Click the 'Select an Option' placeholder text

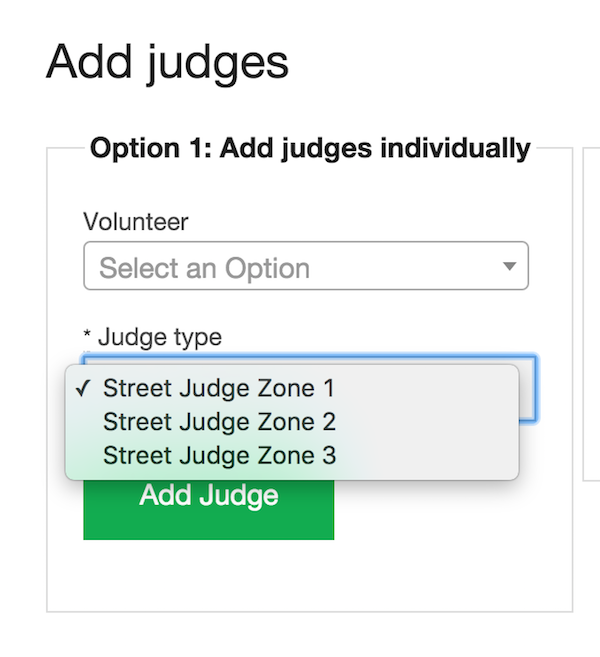[204, 268]
